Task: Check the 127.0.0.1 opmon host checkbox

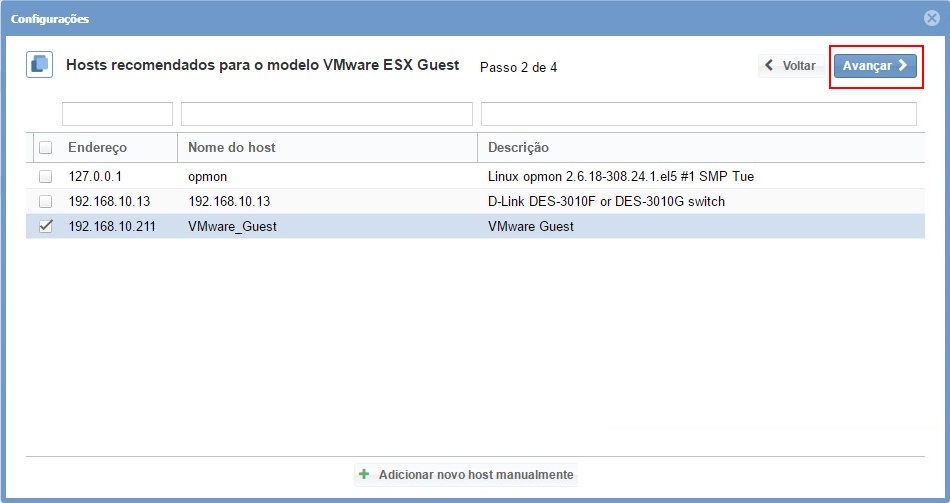Action: [x=45, y=176]
